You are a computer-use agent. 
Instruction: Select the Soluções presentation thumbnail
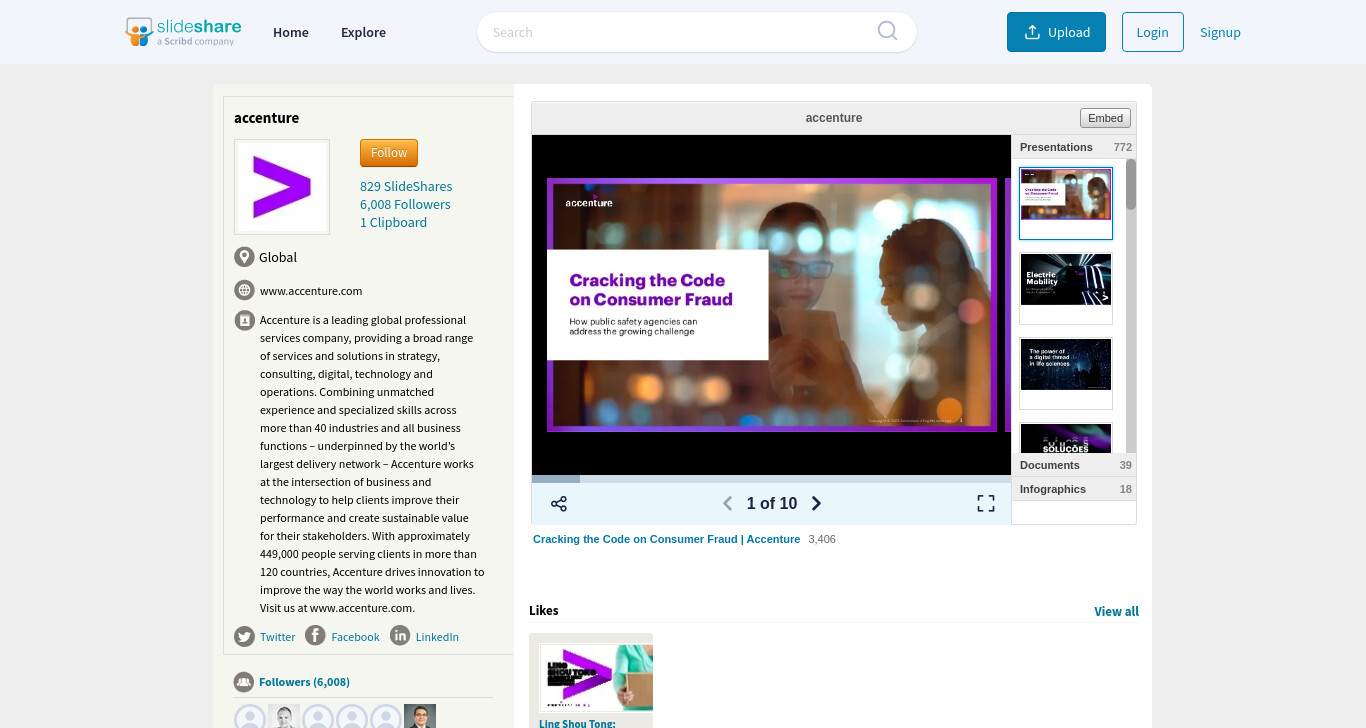pos(1066,438)
